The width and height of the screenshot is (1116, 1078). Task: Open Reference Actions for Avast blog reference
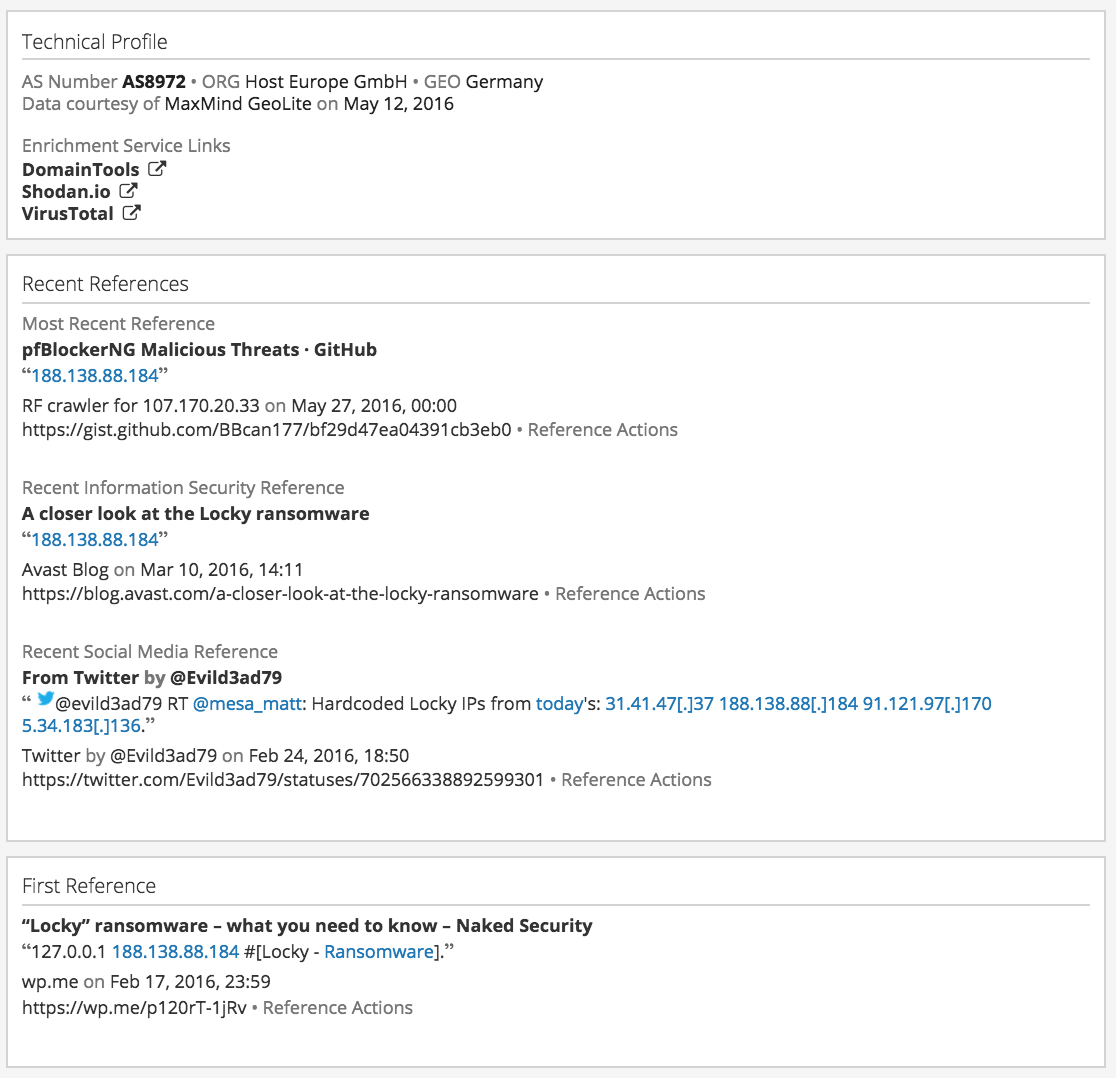(630, 594)
